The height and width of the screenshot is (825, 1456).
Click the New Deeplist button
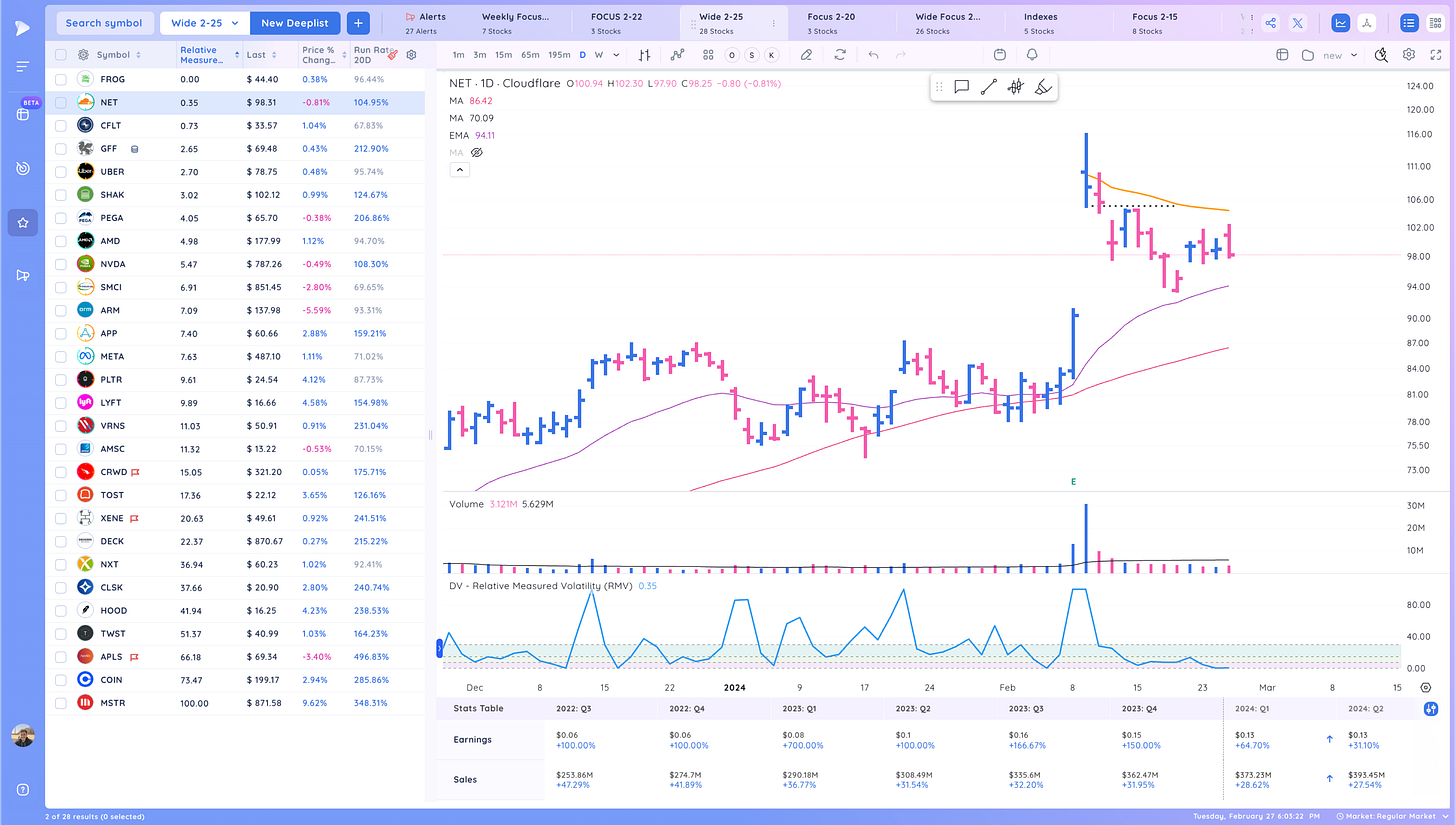(295, 22)
